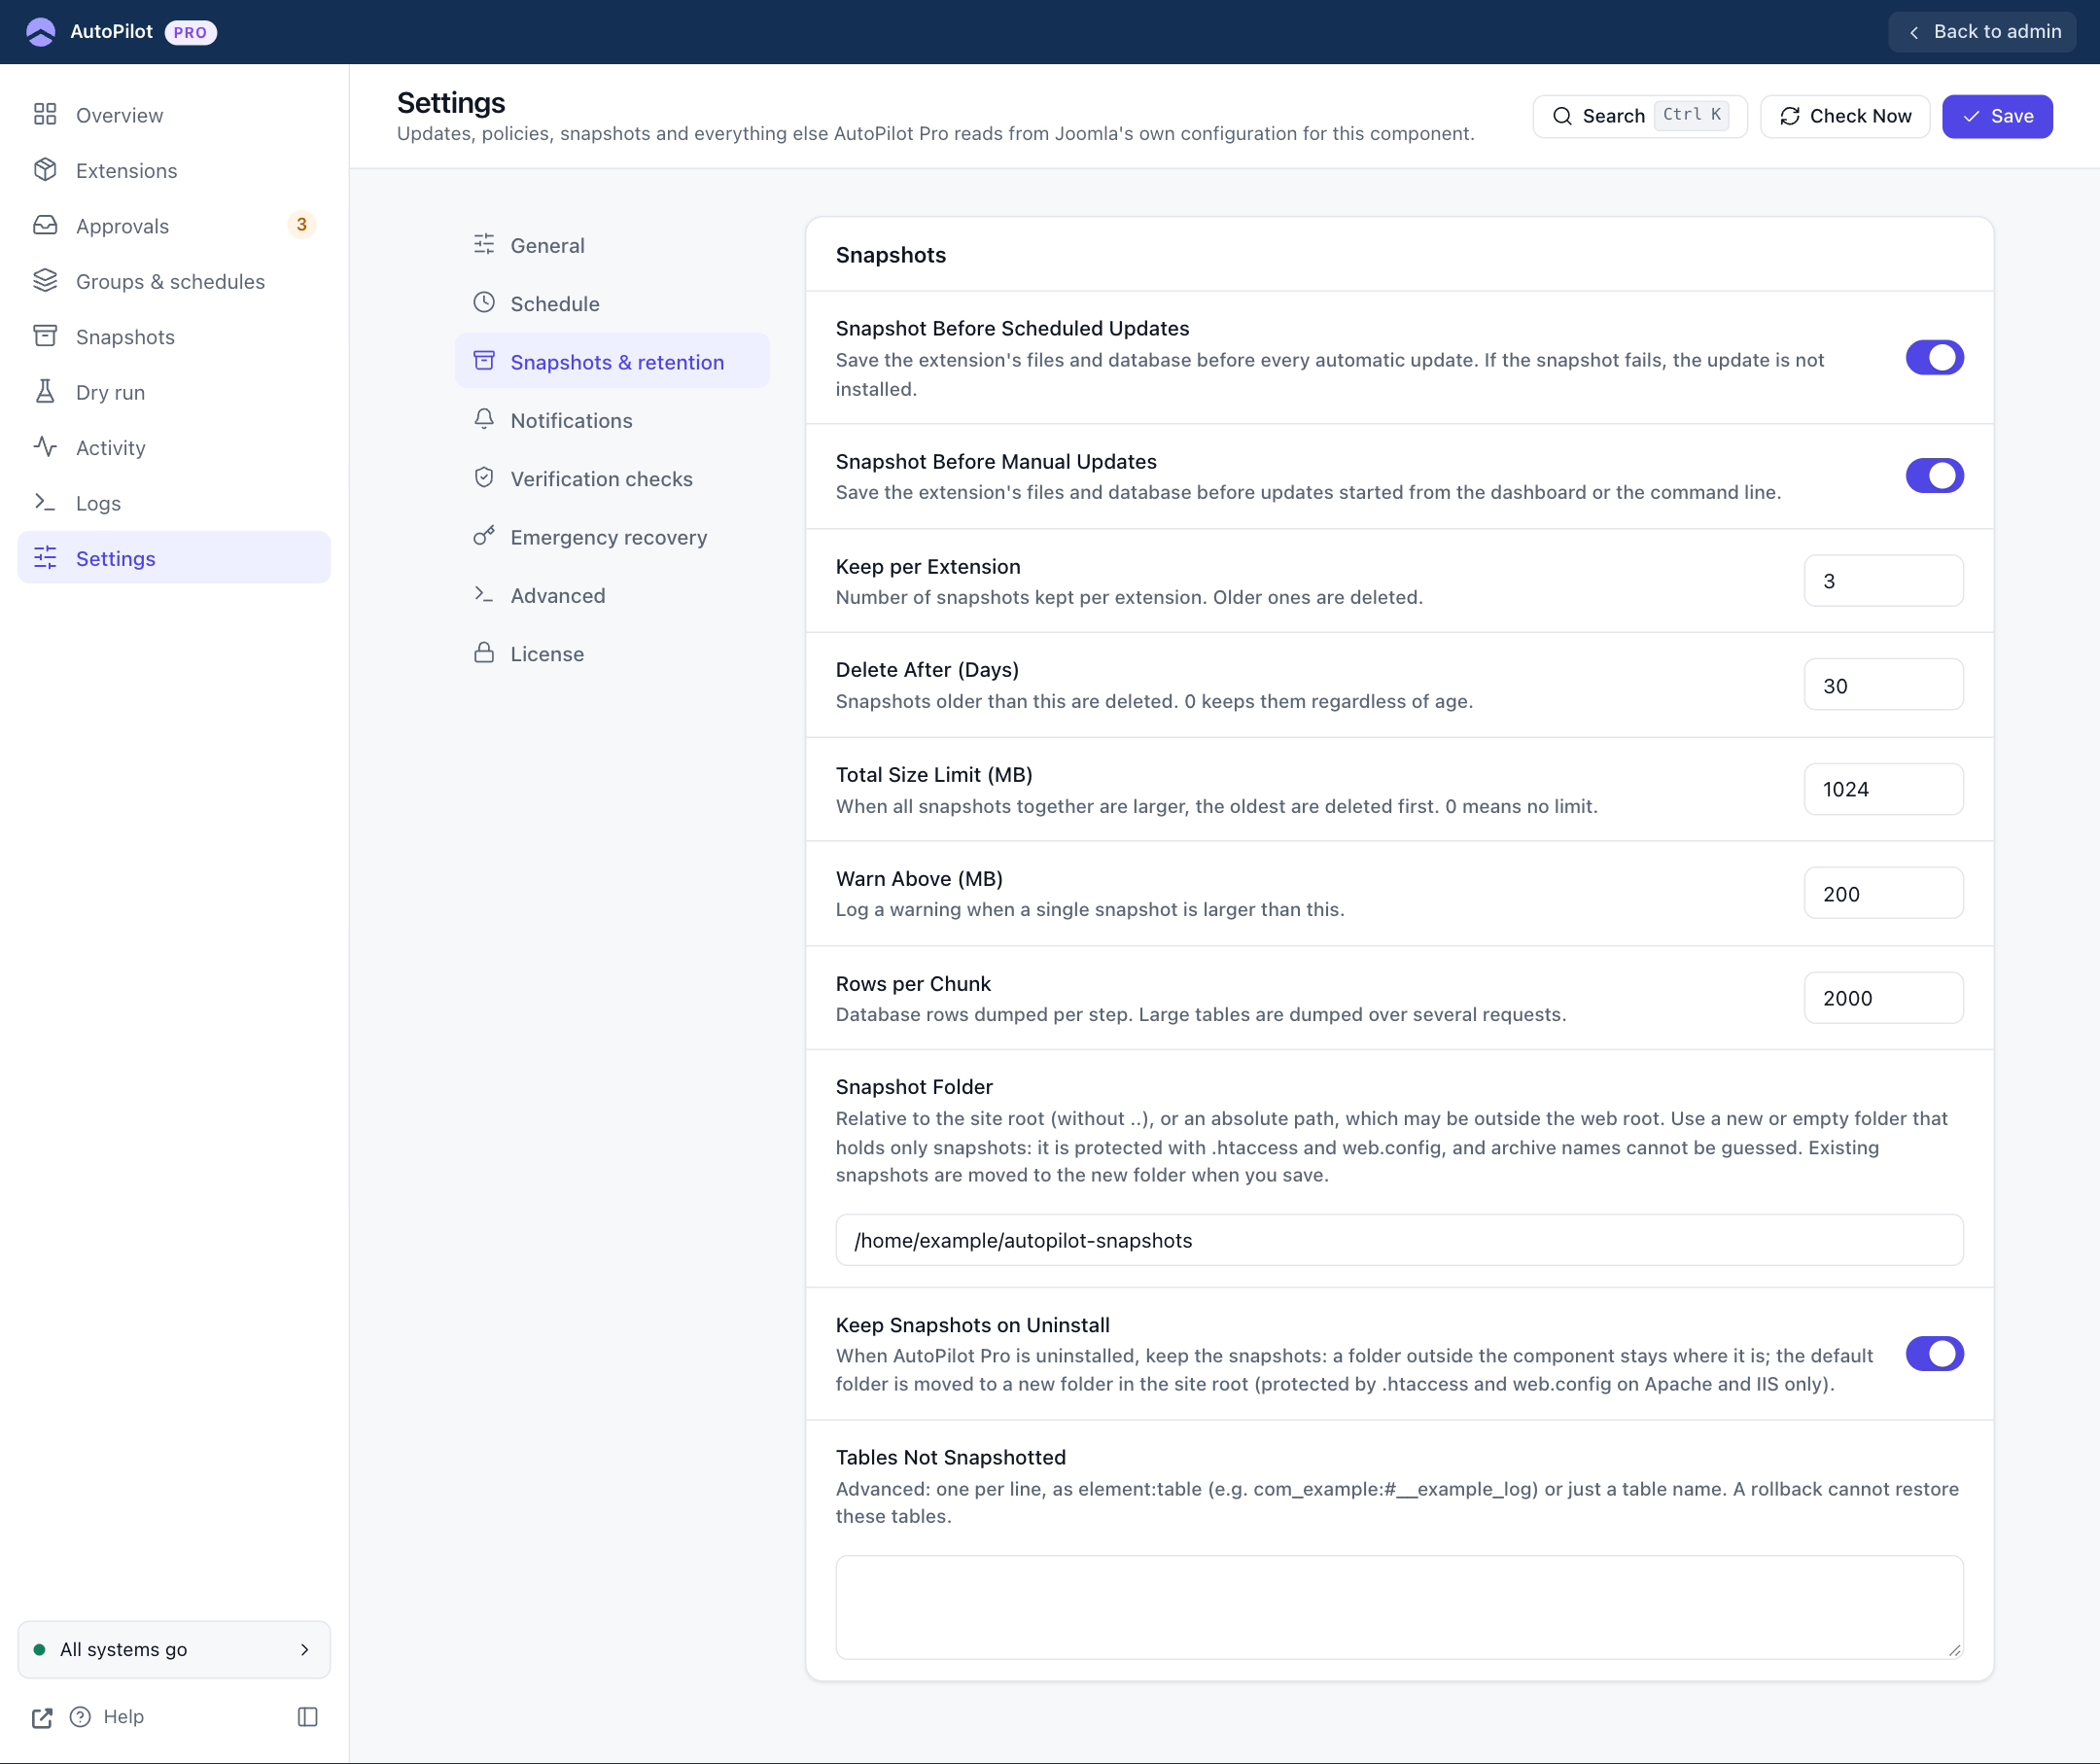Click the License lock icon
The image size is (2100, 1764).
(x=484, y=653)
